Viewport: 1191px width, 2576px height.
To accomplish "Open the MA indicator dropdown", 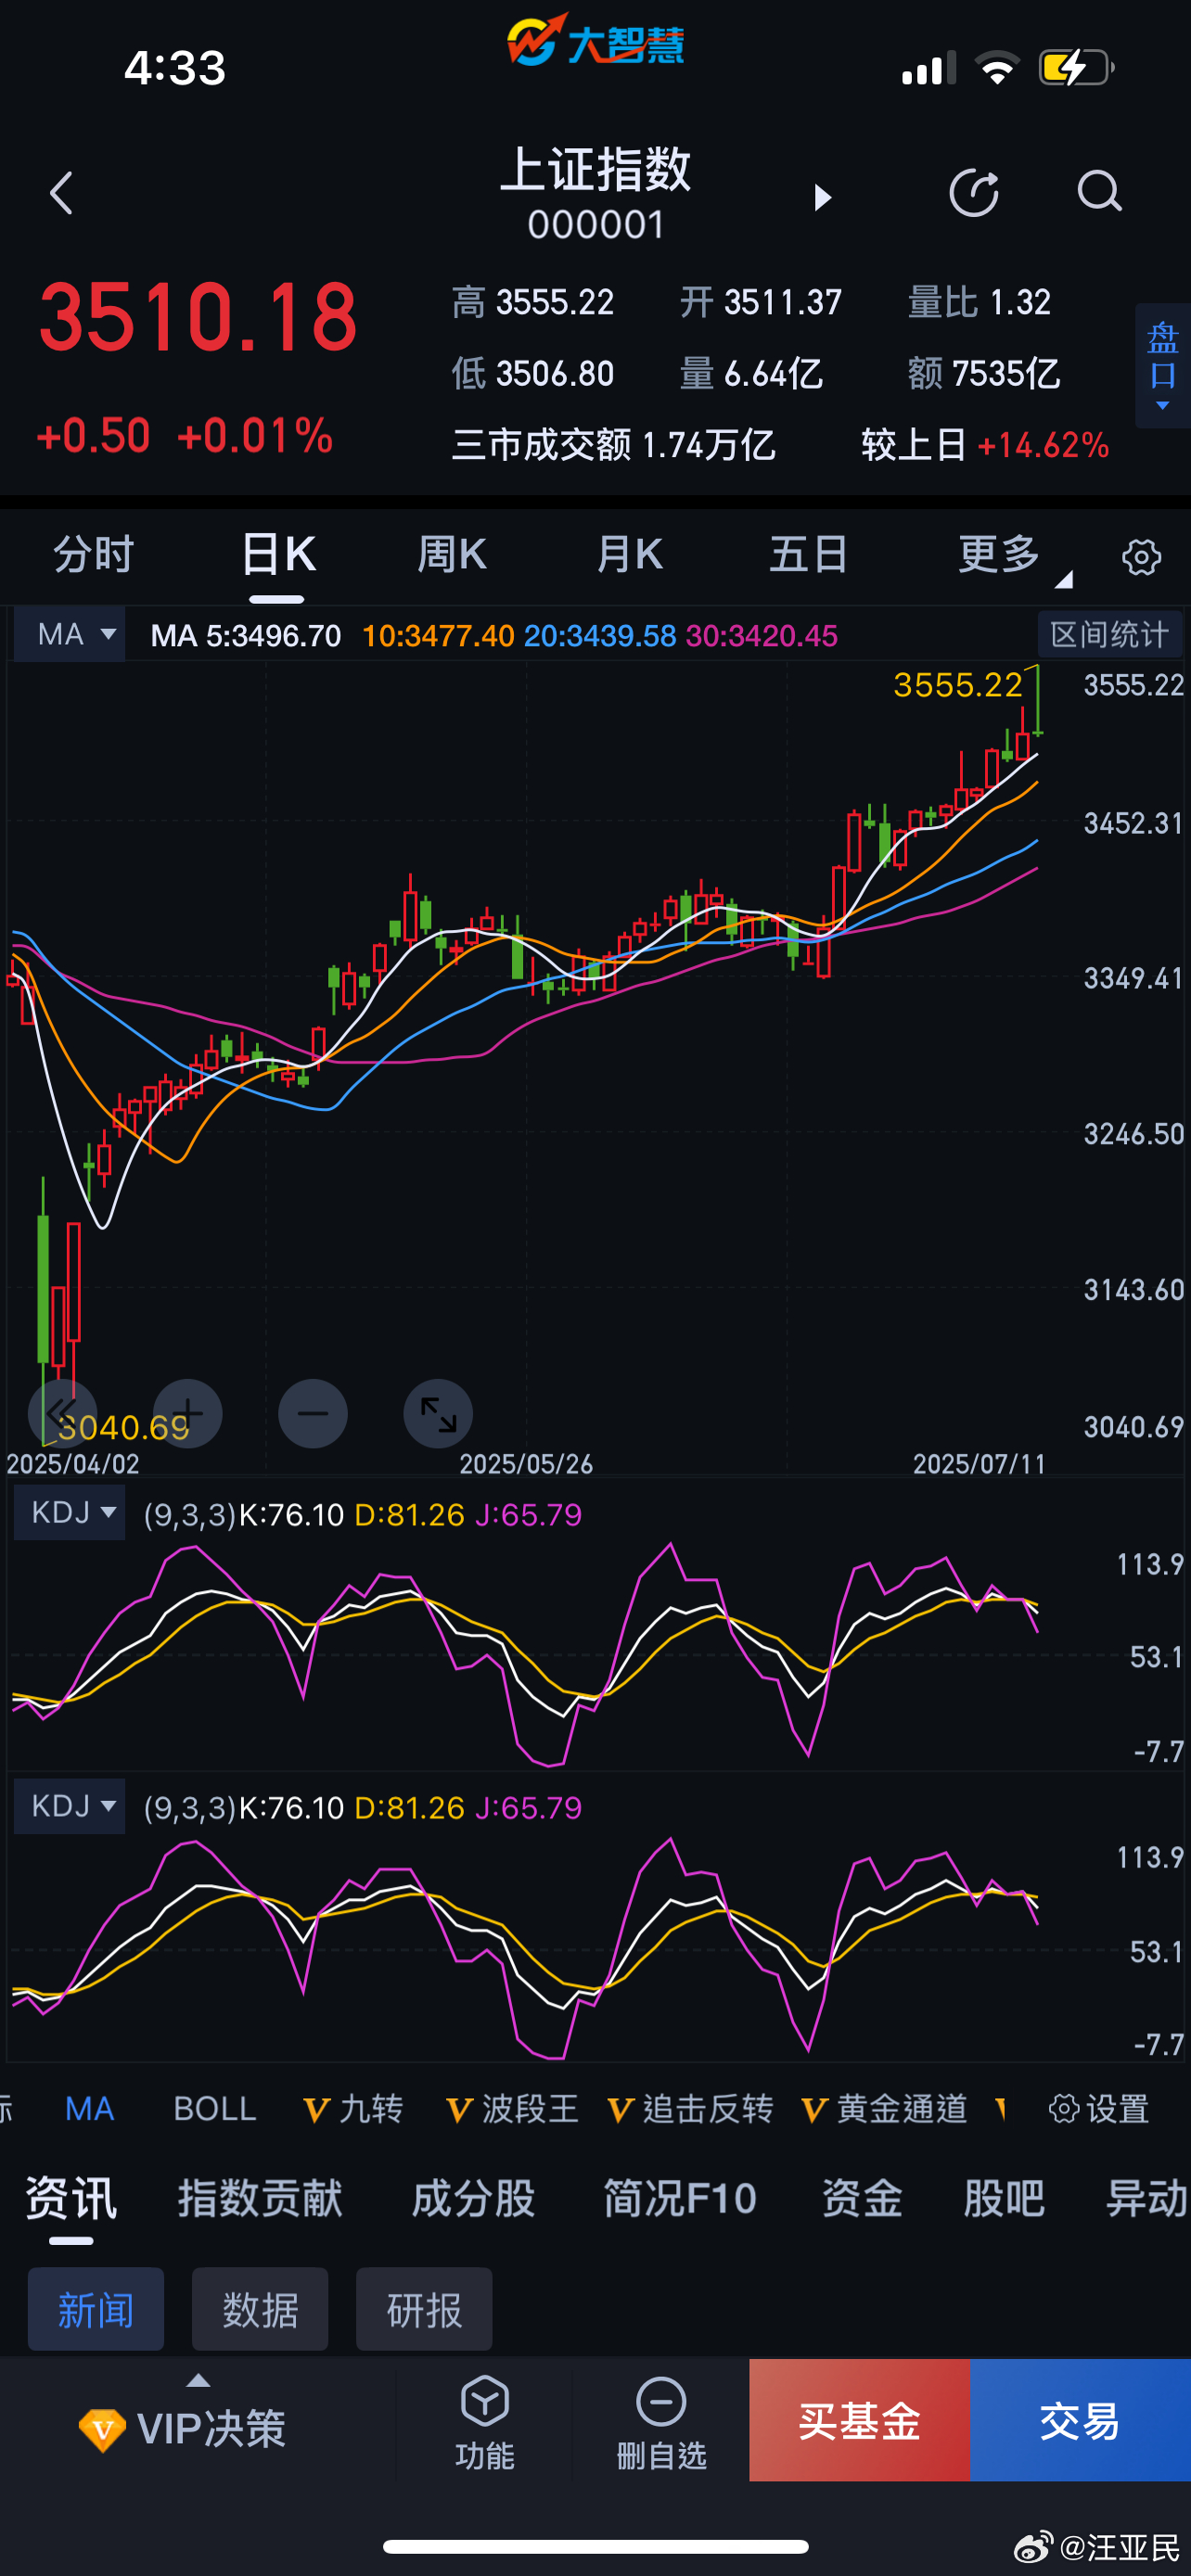I will click(70, 634).
